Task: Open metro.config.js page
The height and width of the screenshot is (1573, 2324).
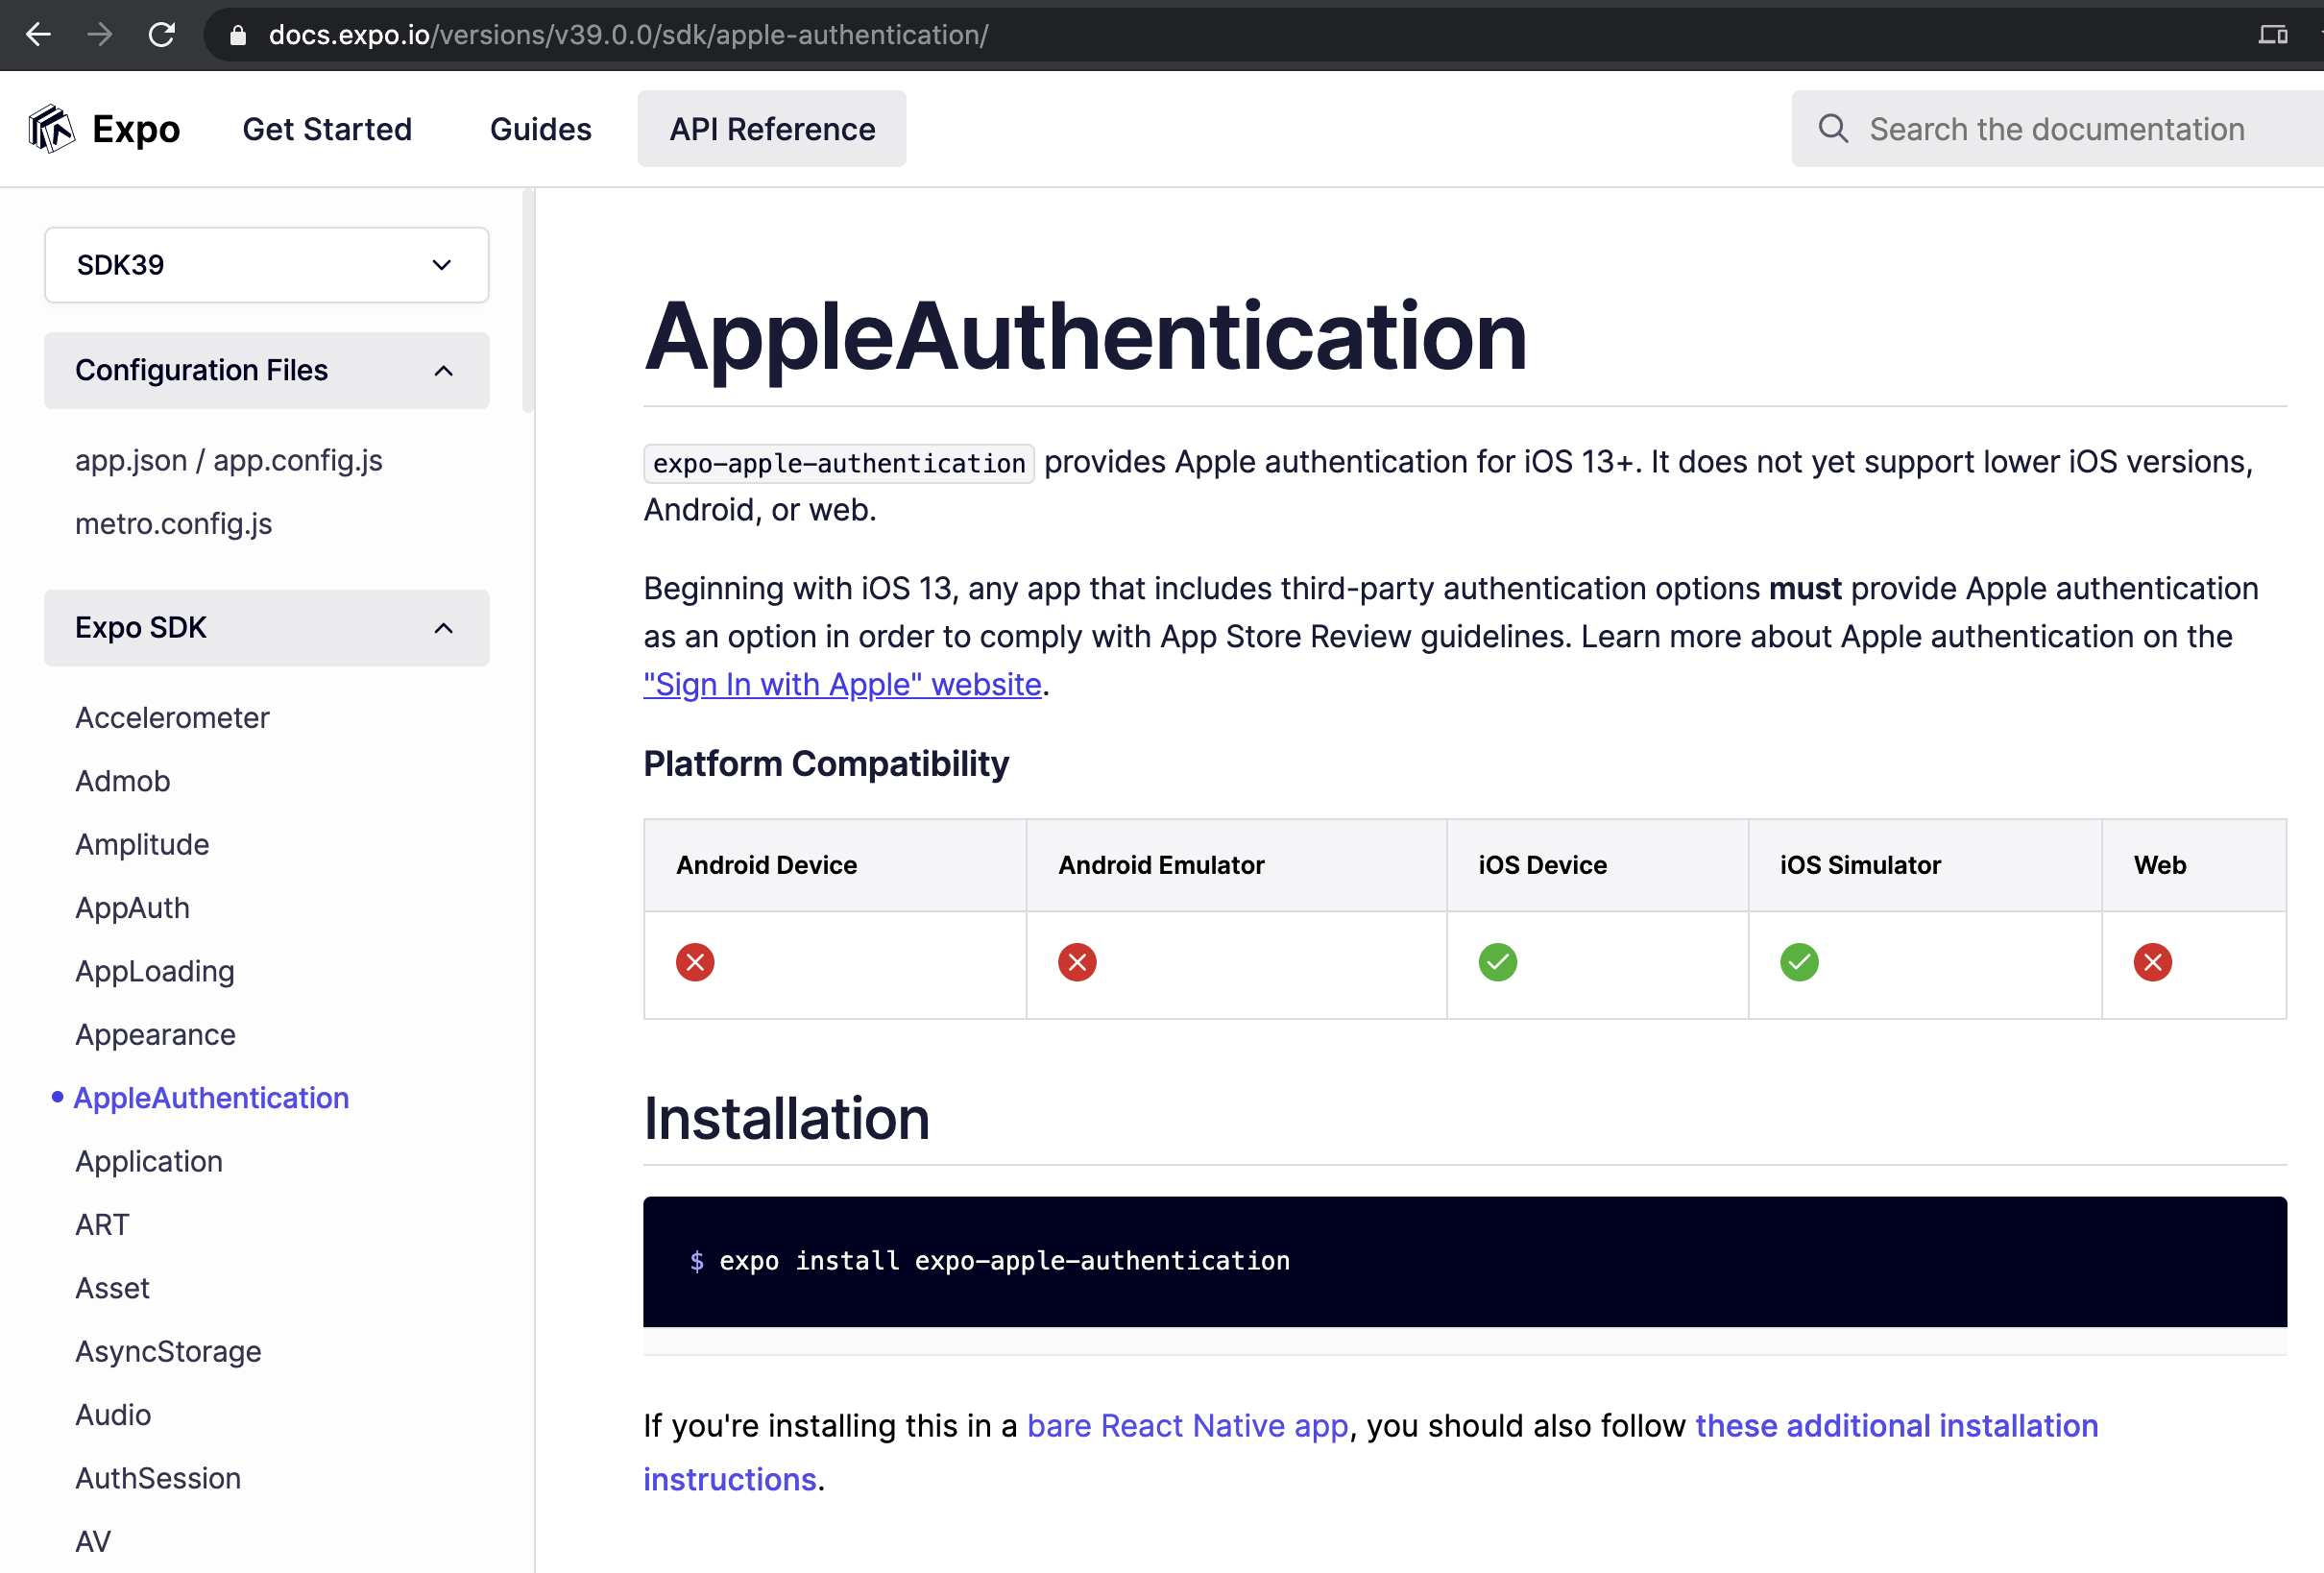Action: tap(174, 523)
